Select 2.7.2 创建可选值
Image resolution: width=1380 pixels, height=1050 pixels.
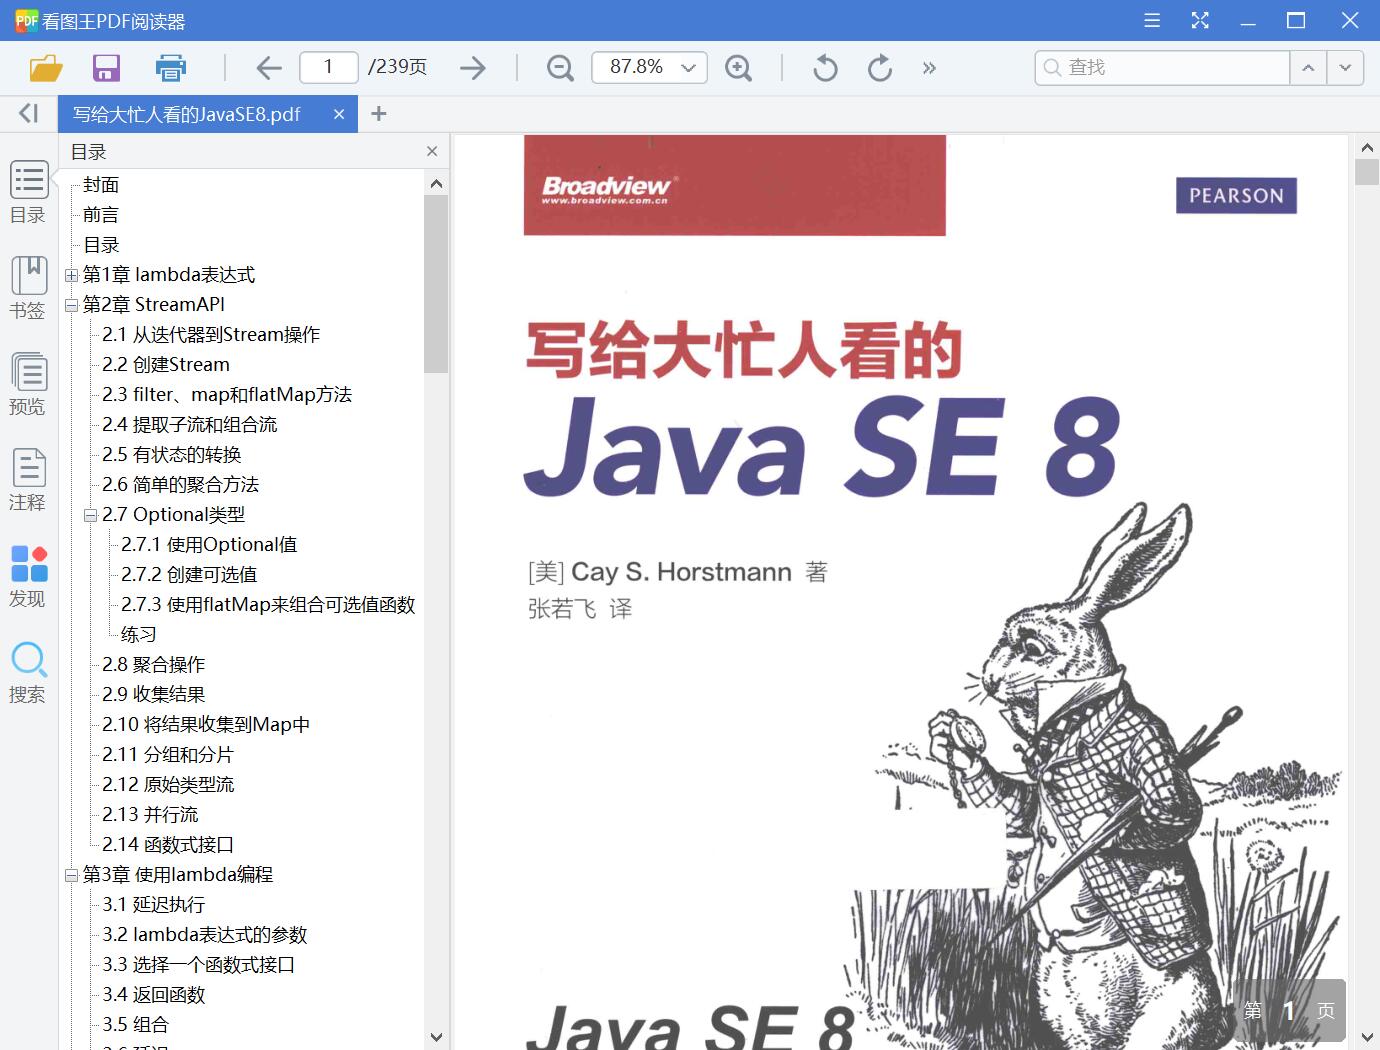tap(189, 575)
